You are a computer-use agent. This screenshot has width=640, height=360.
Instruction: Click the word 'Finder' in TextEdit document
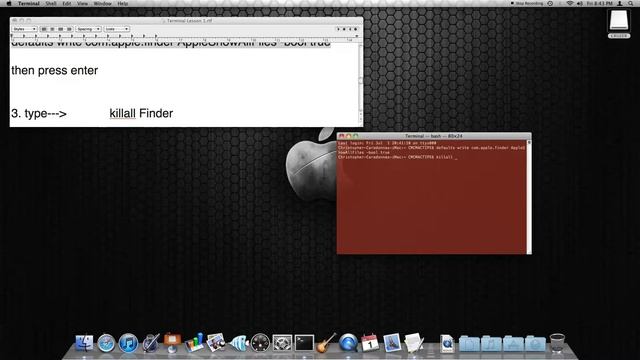(x=156, y=113)
